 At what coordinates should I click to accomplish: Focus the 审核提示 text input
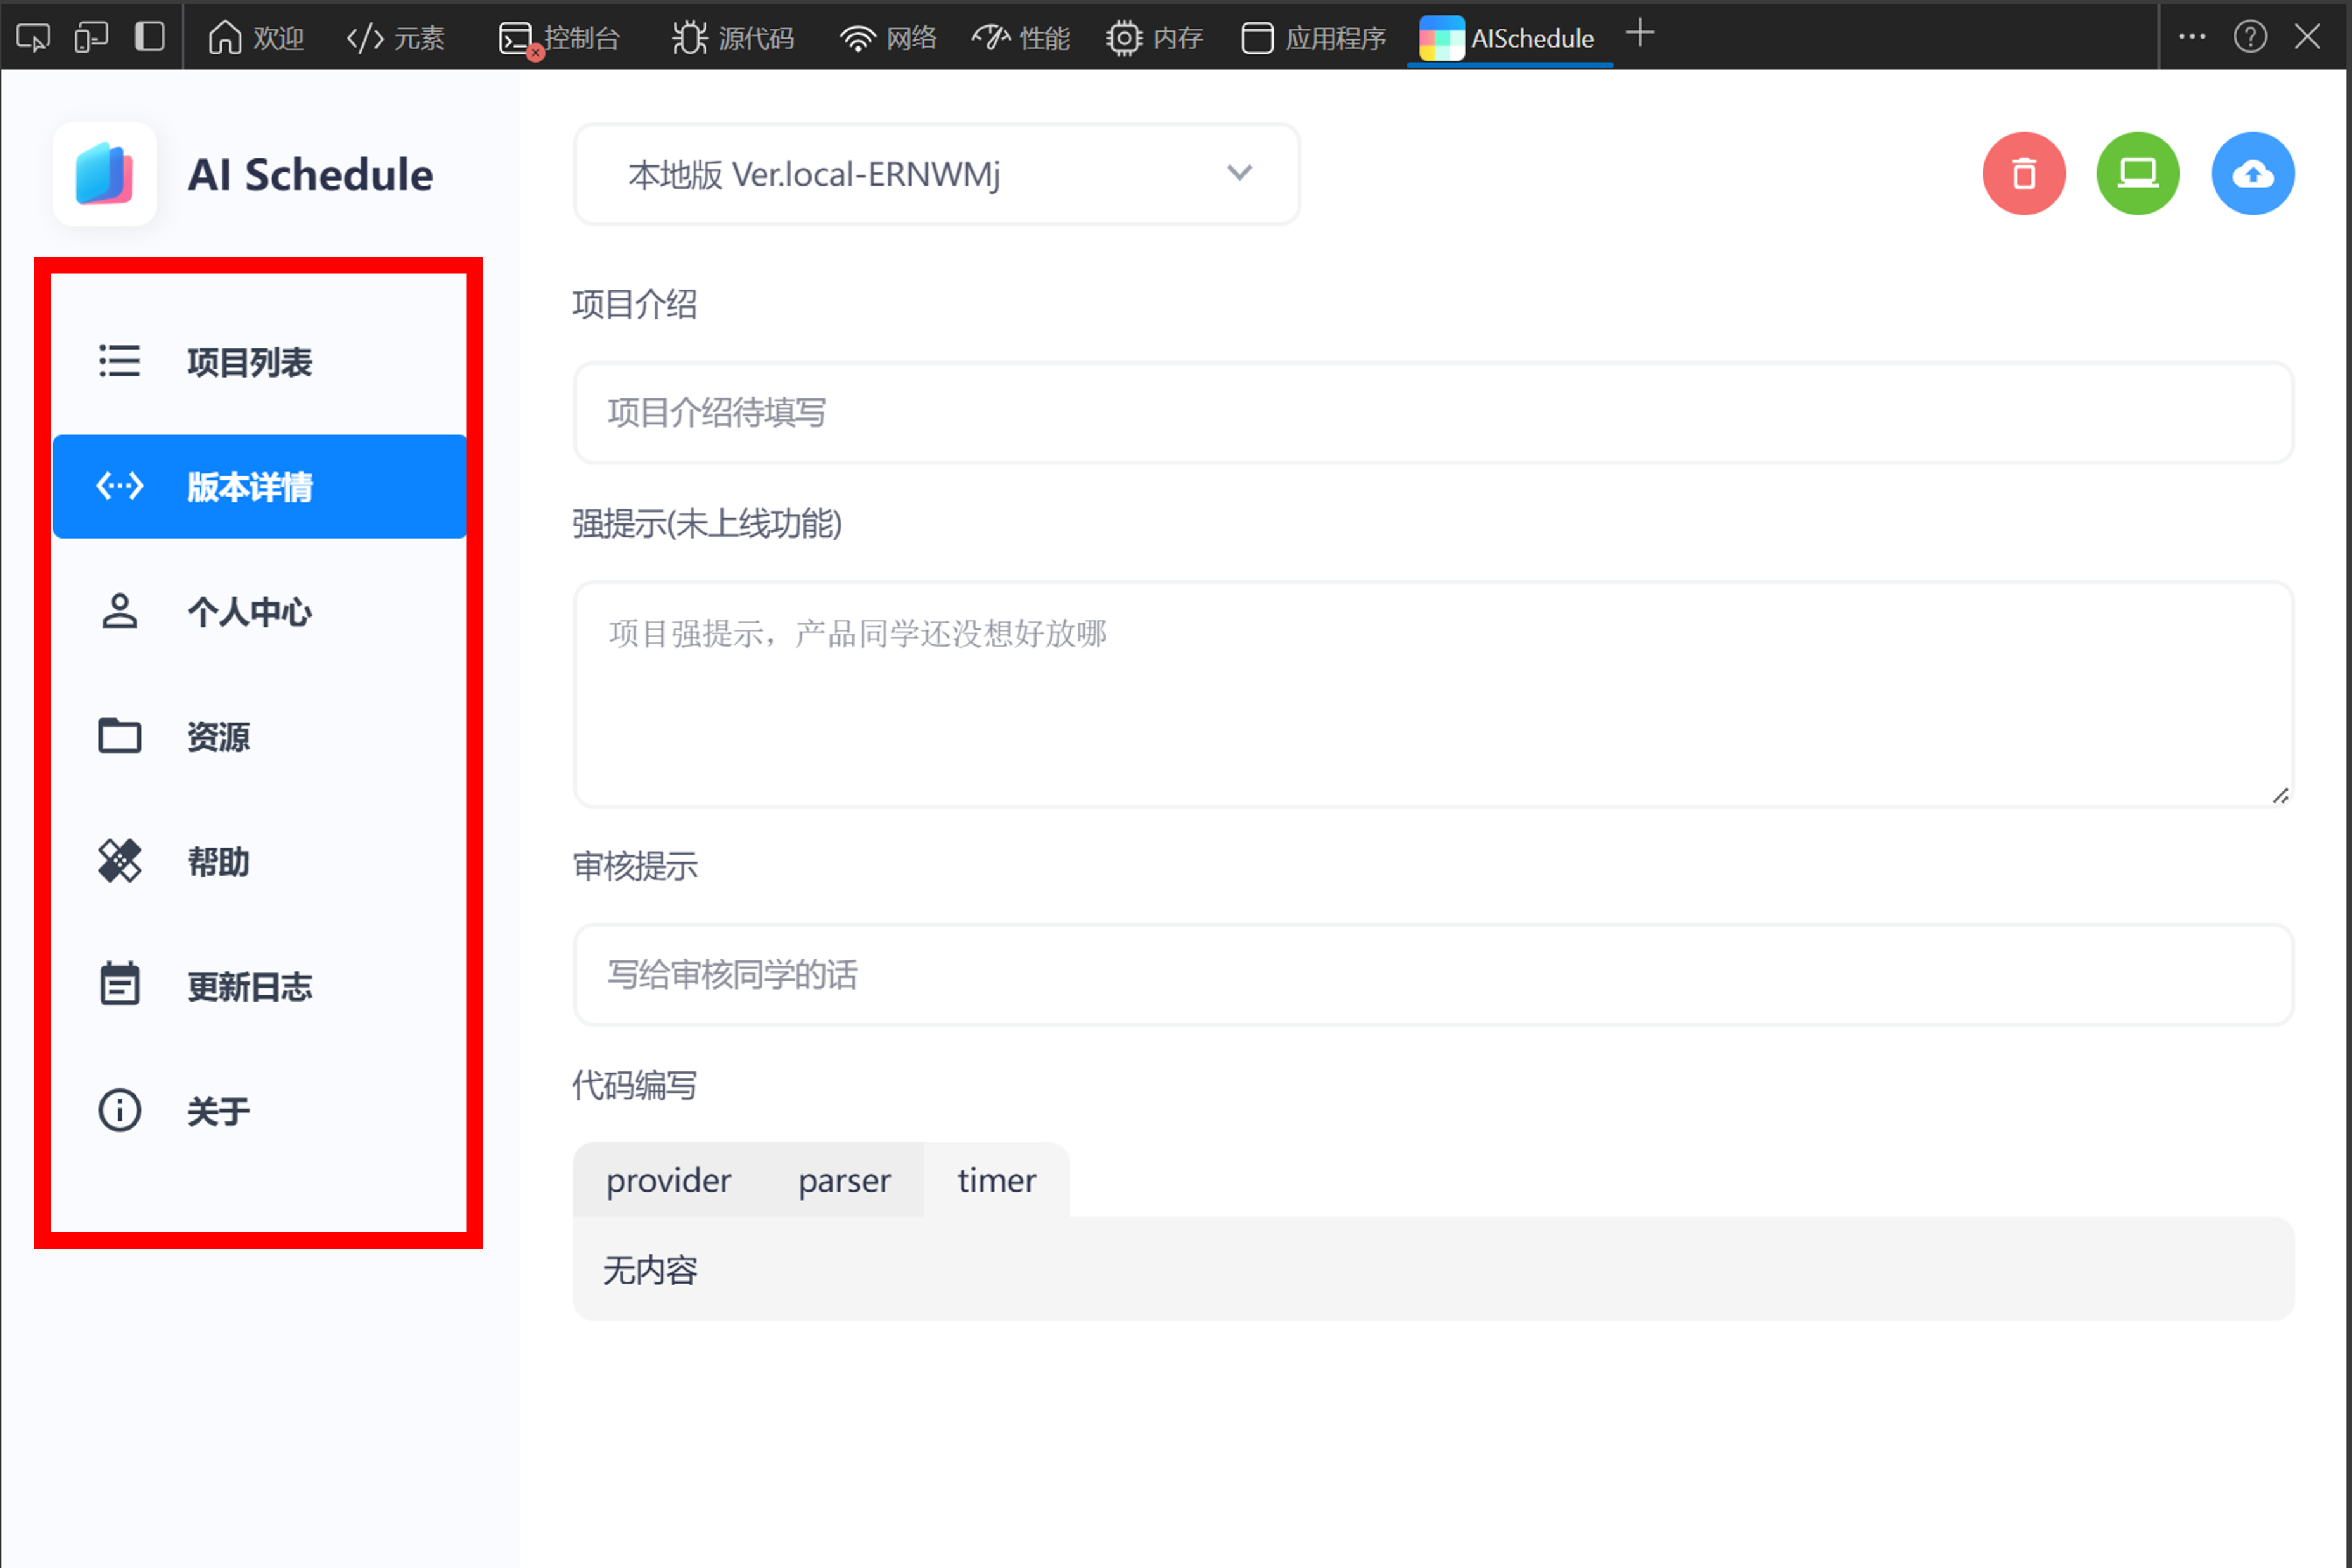[1432, 975]
